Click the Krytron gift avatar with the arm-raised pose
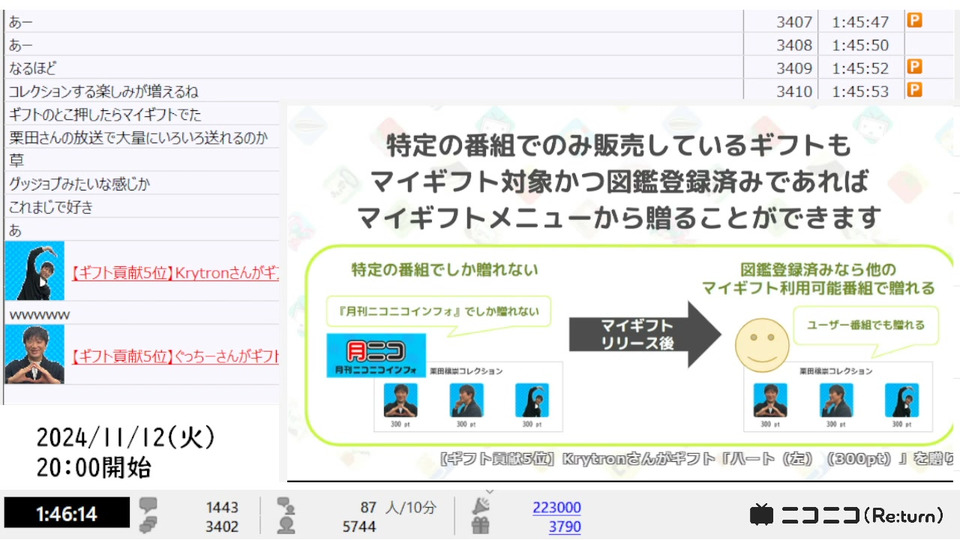Screen dimensions: 960x540 click(x=35, y=271)
